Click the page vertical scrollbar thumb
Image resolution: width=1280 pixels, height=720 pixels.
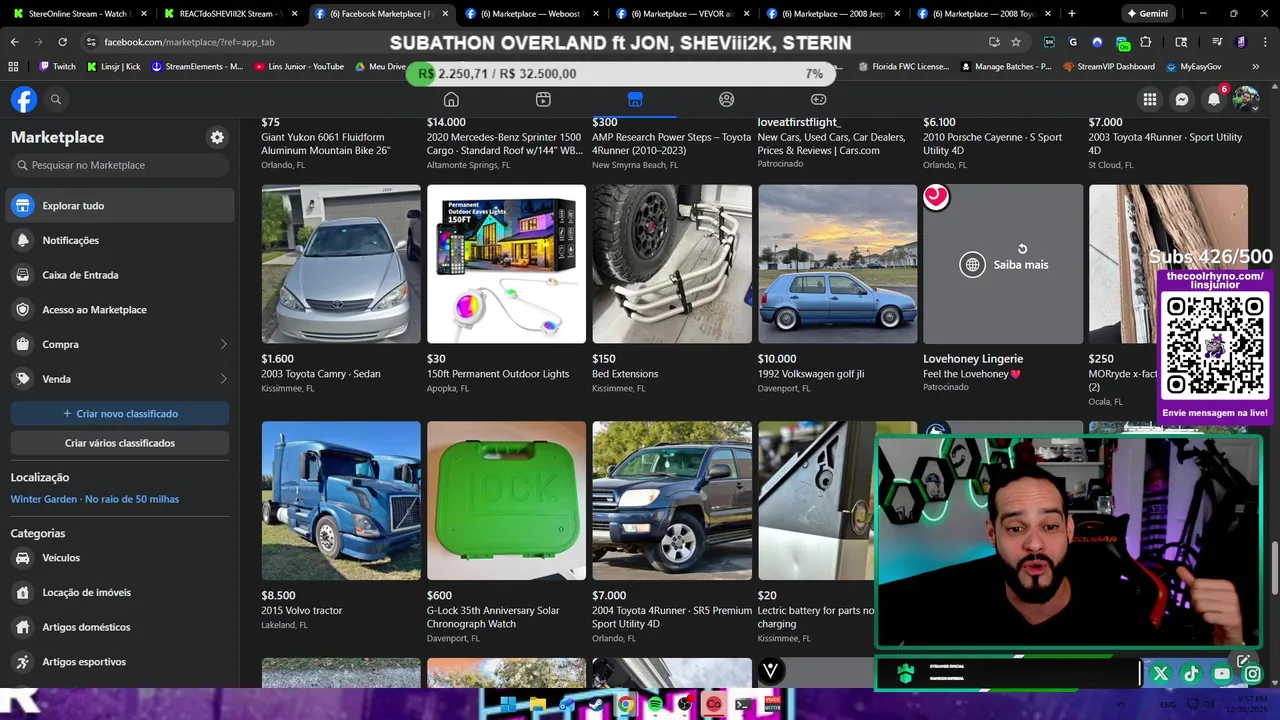click(1275, 567)
